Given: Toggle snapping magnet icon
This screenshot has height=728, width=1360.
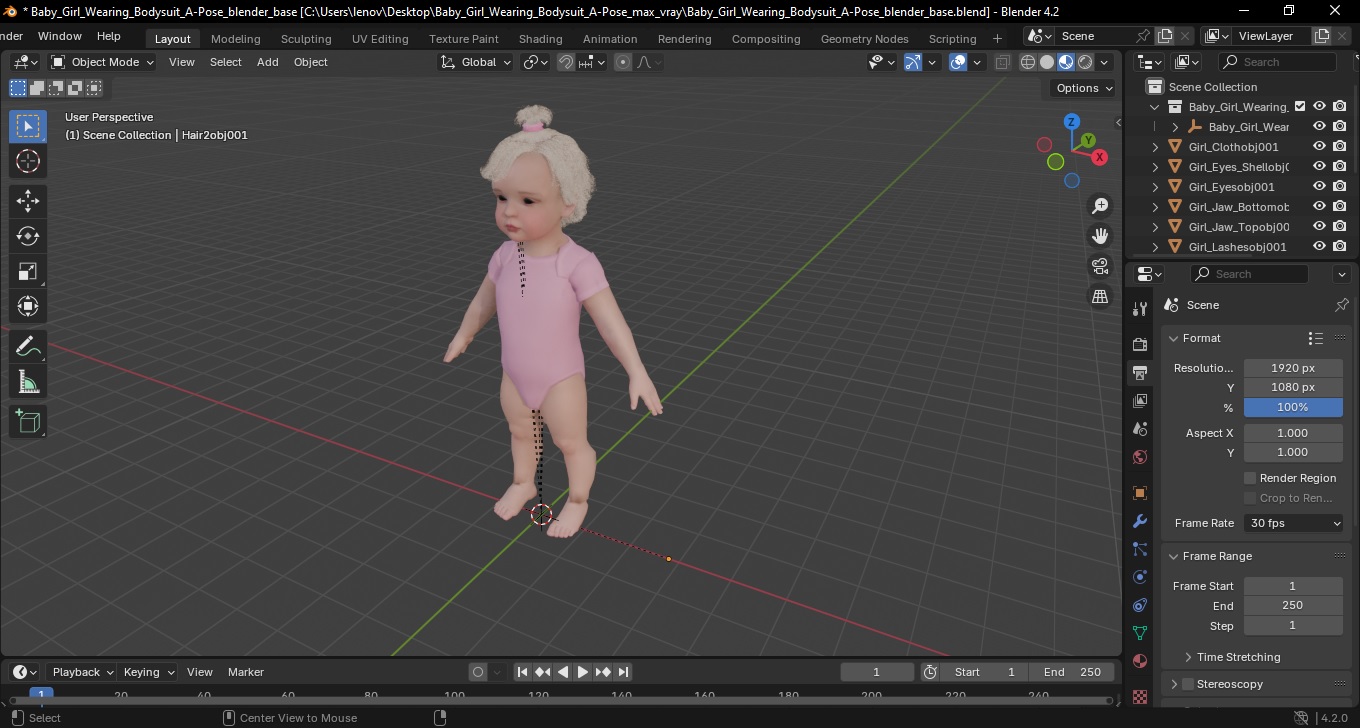Looking at the screenshot, I should [566, 62].
